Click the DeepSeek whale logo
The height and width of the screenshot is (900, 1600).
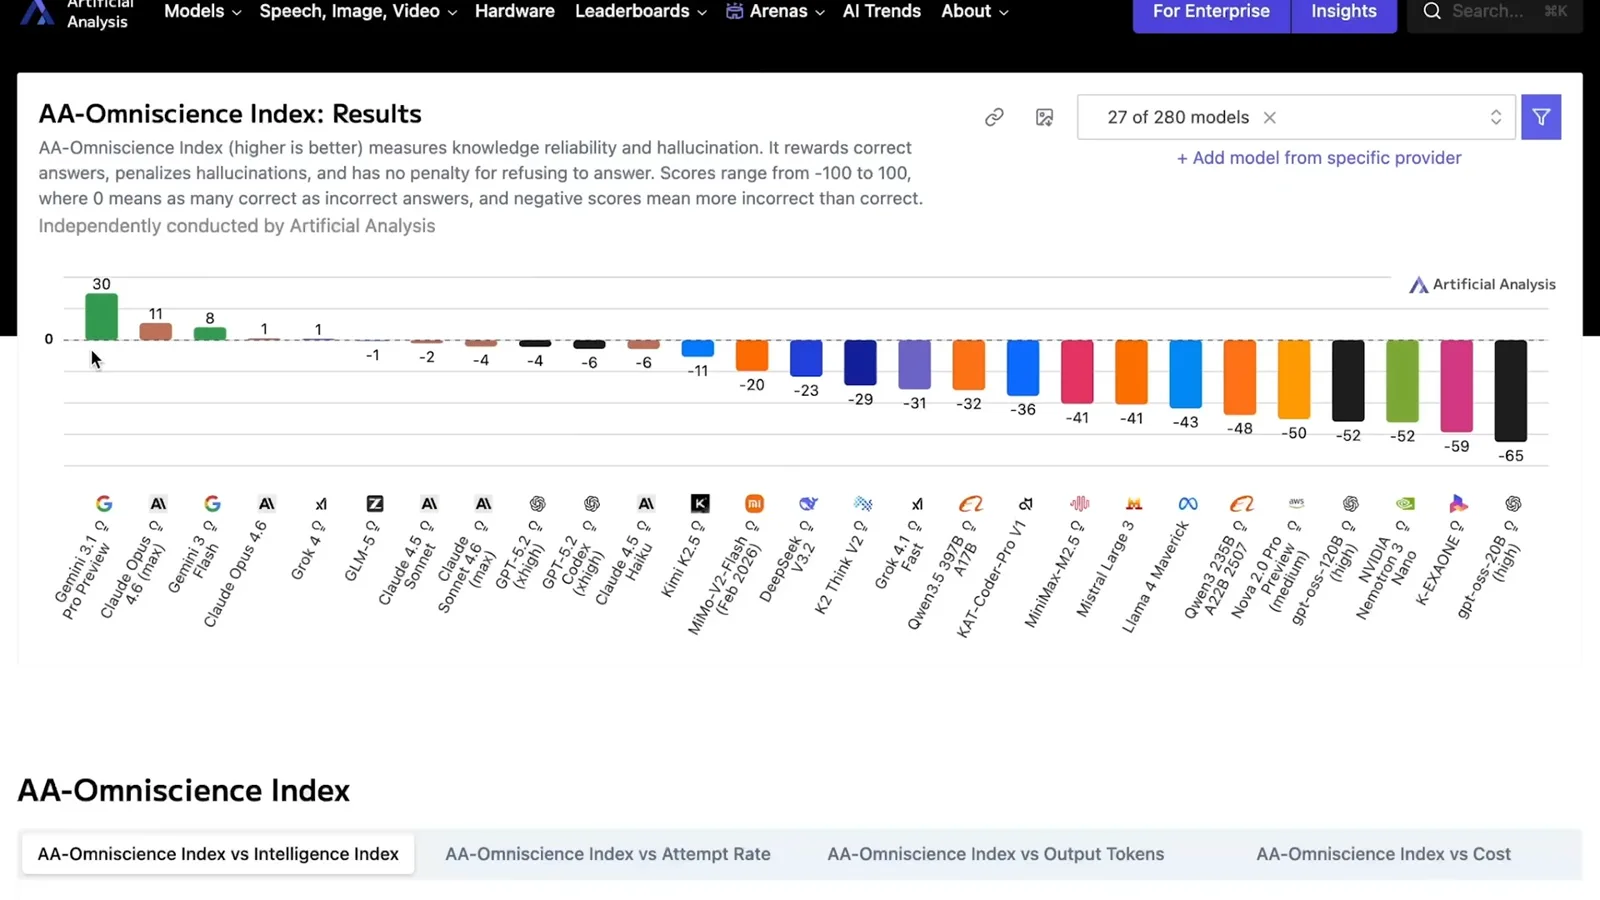coord(808,504)
